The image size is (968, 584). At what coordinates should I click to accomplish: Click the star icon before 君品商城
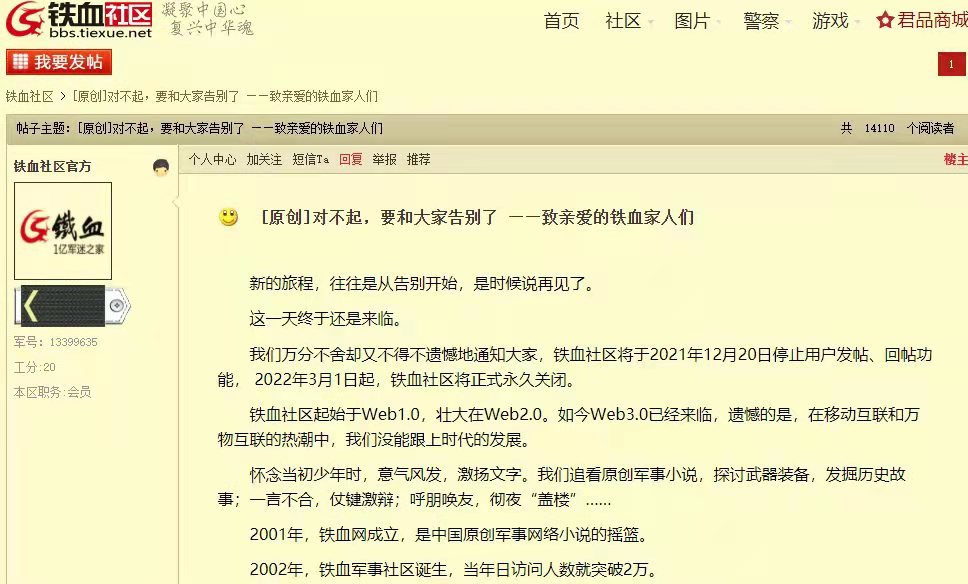pos(885,20)
